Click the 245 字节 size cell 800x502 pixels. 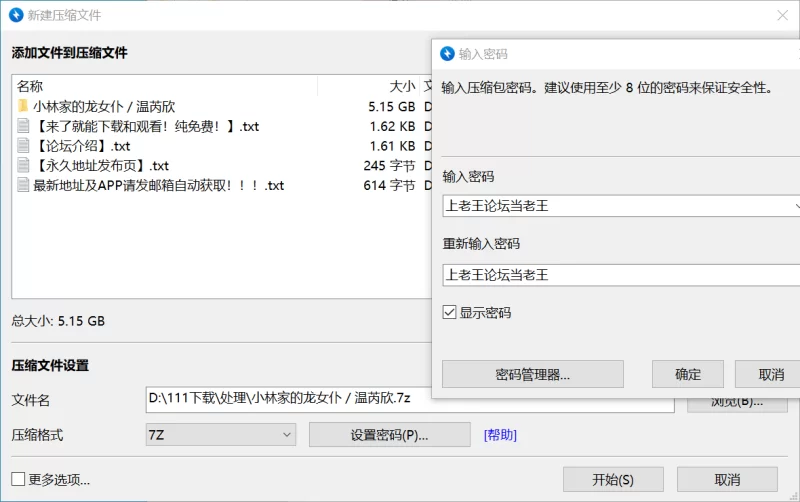tap(389, 165)
